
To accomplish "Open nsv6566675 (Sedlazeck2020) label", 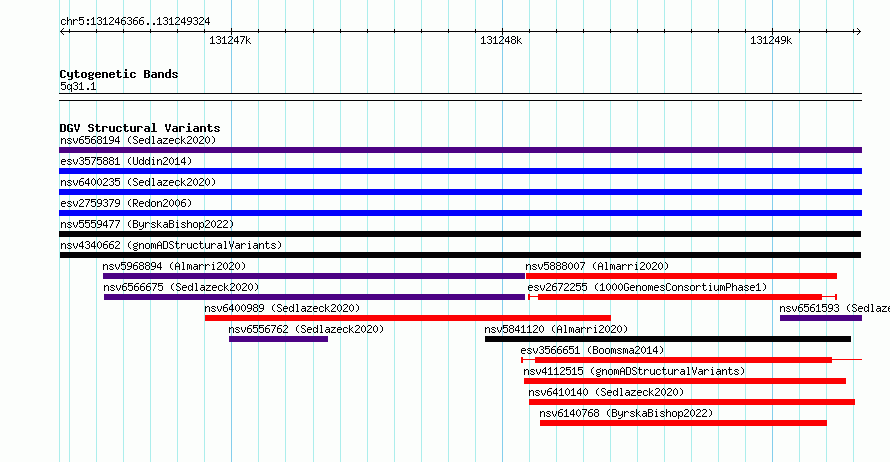I will (181, 287).
